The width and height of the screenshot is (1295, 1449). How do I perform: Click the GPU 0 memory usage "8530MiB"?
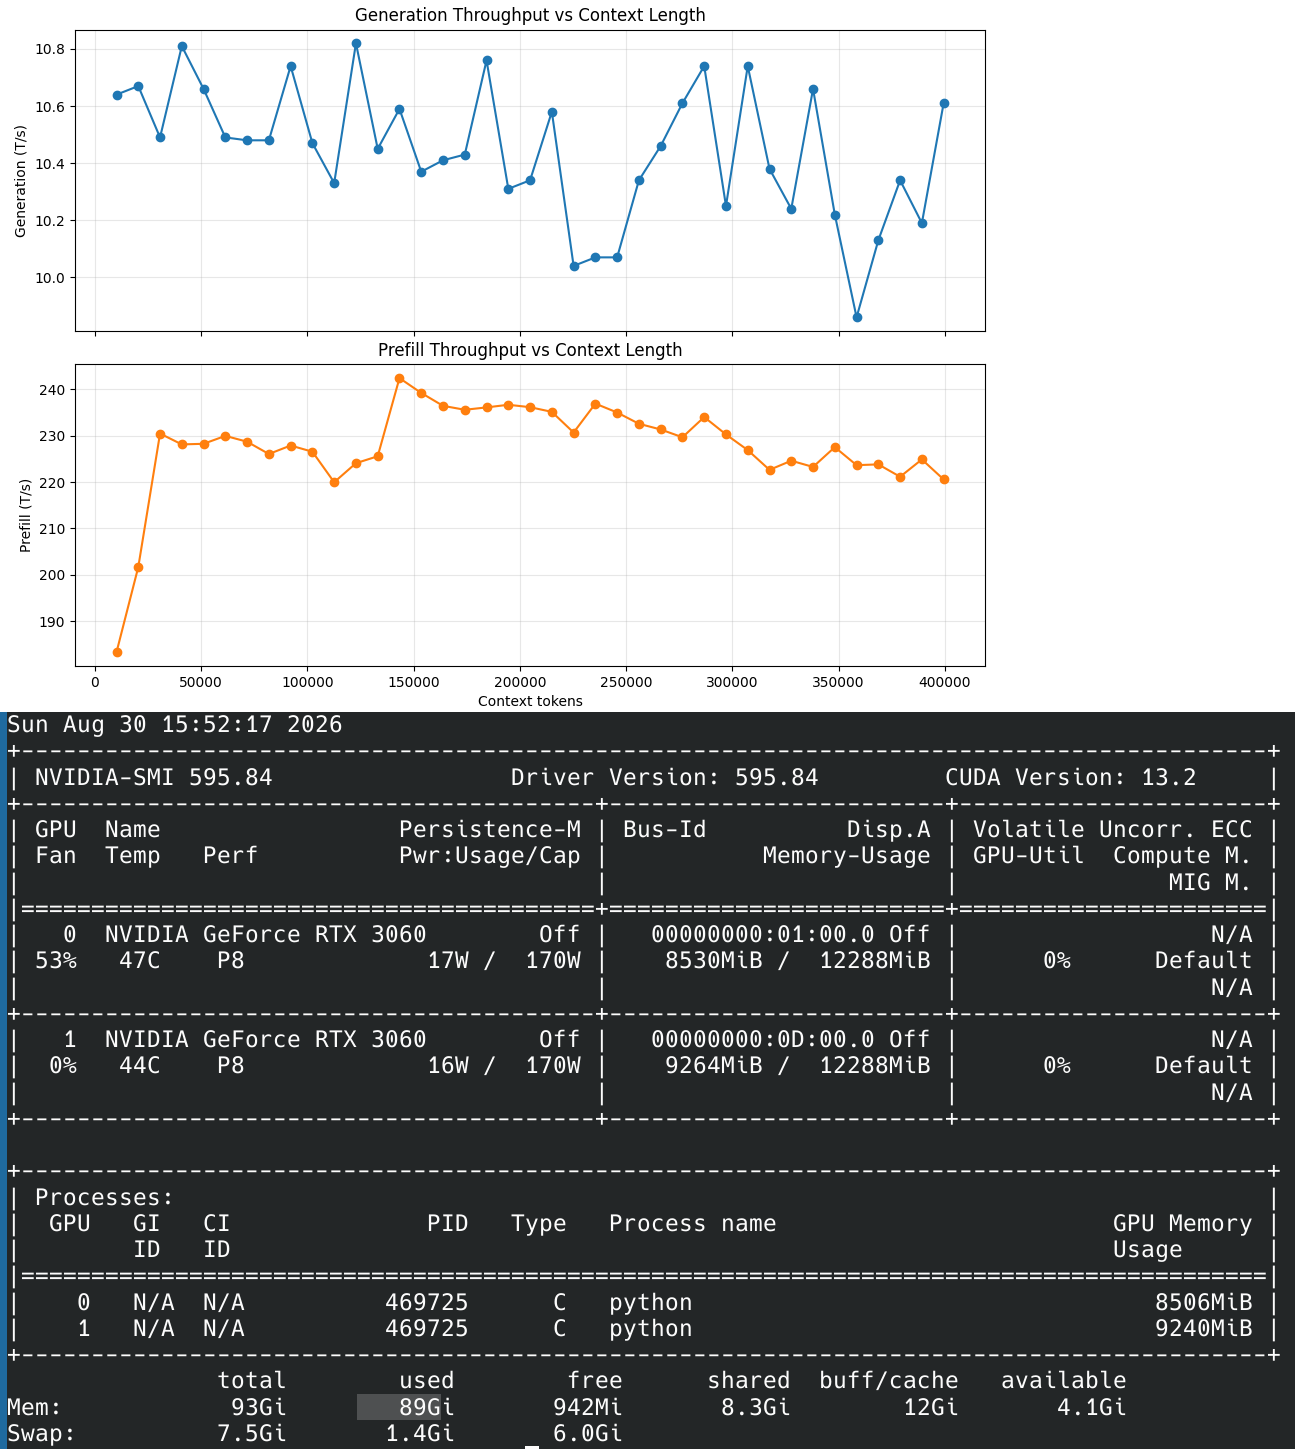(714, 961)
